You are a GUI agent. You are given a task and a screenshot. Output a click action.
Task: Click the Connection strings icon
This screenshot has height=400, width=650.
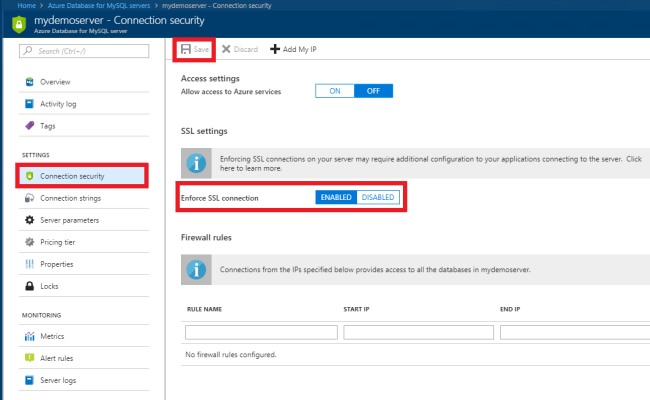[29, 198]
